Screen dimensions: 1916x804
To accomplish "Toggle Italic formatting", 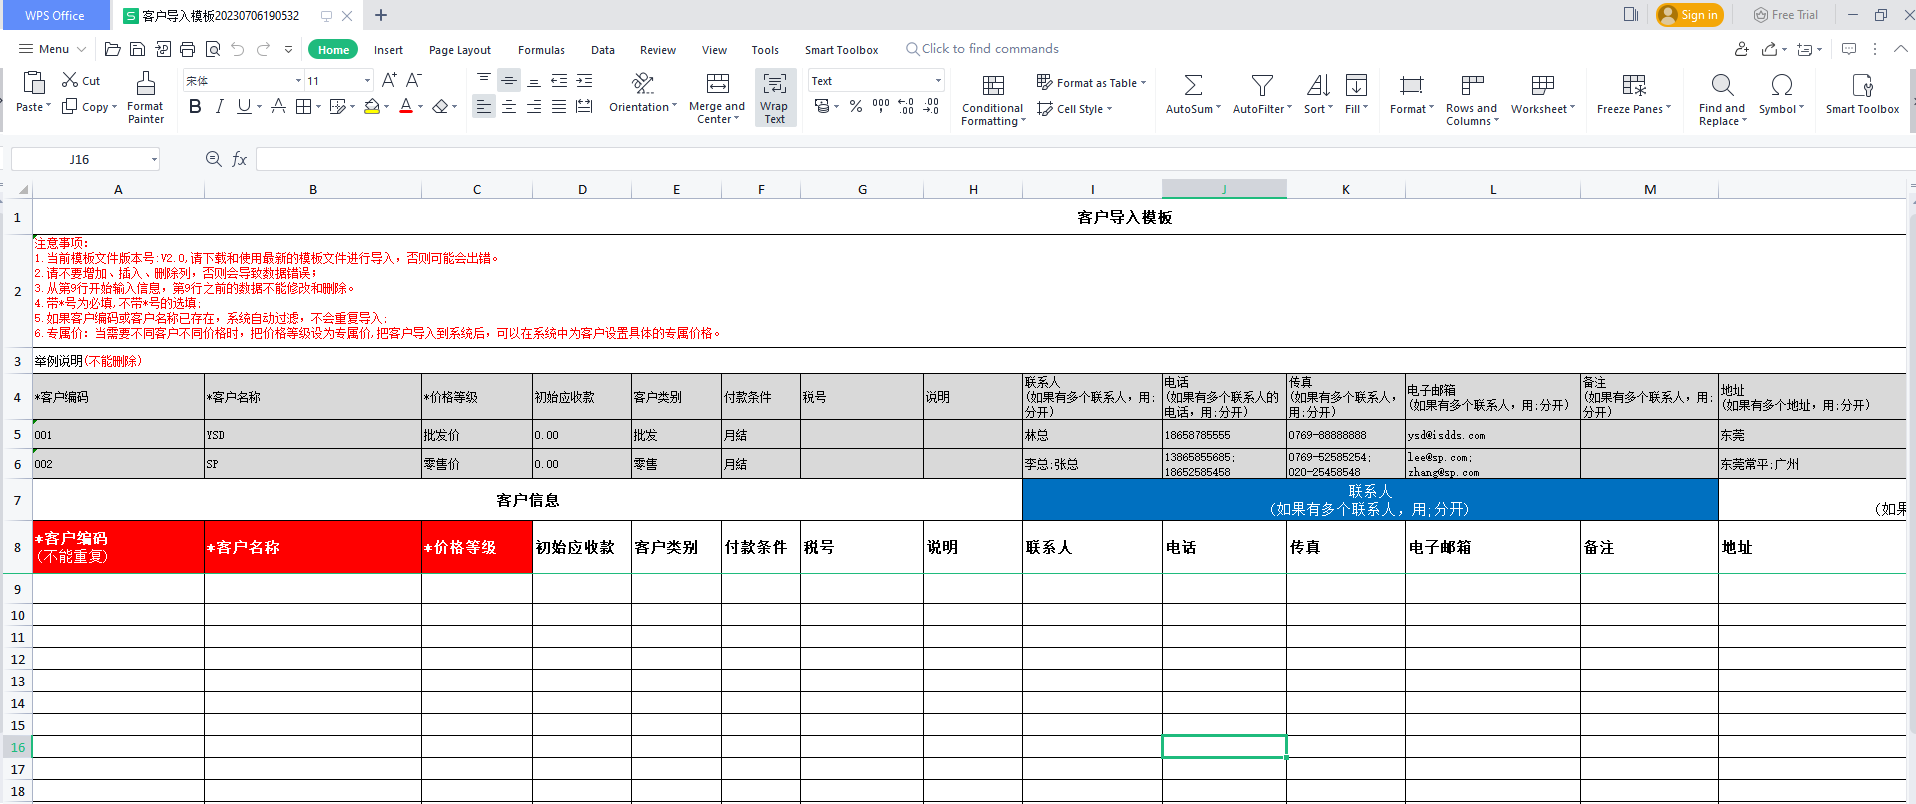I will click(x=219, y=107).
